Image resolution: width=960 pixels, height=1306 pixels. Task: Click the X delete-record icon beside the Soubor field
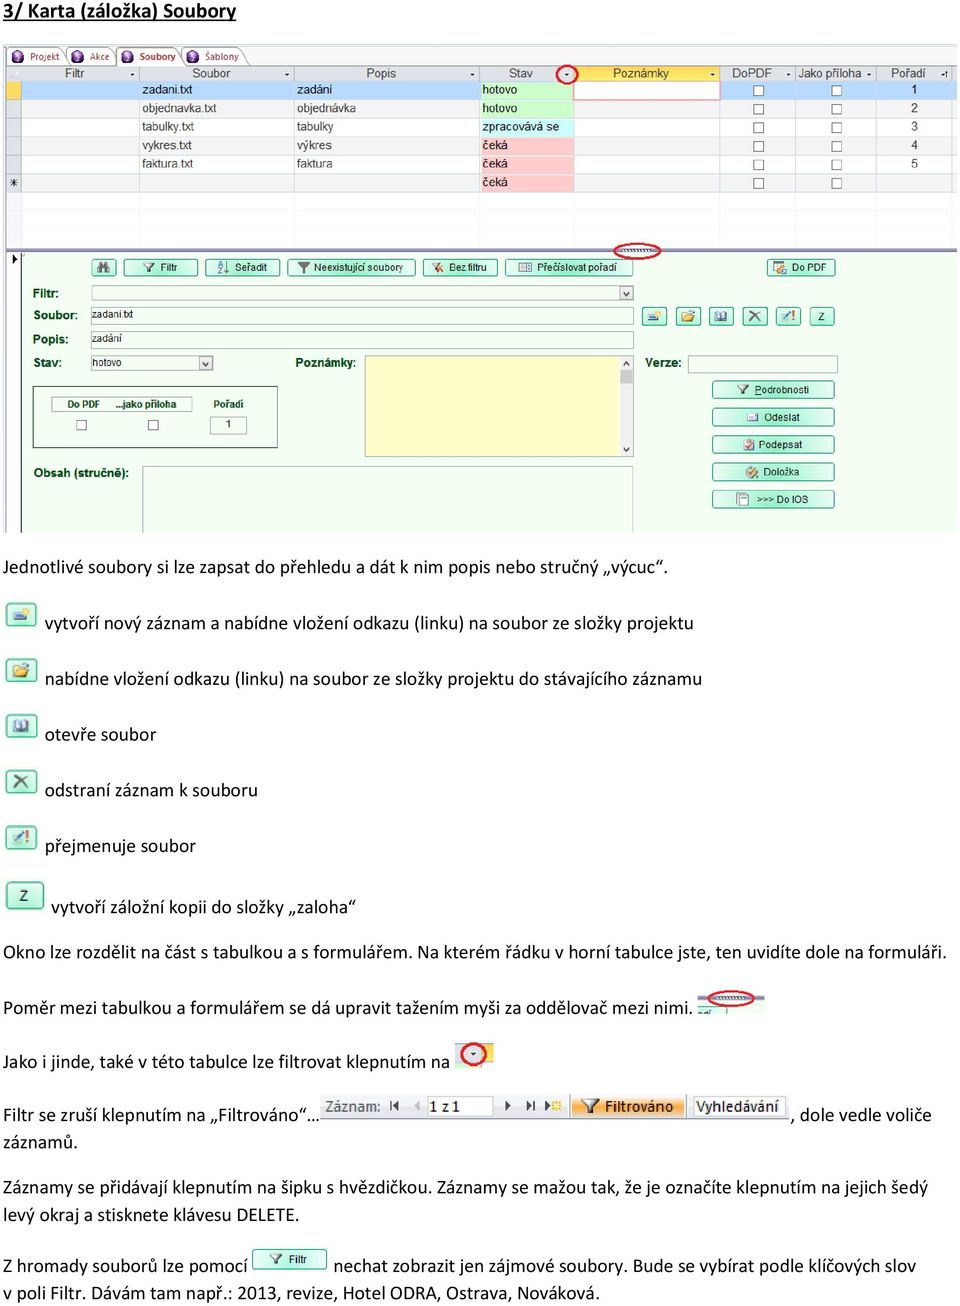(755, 316)
